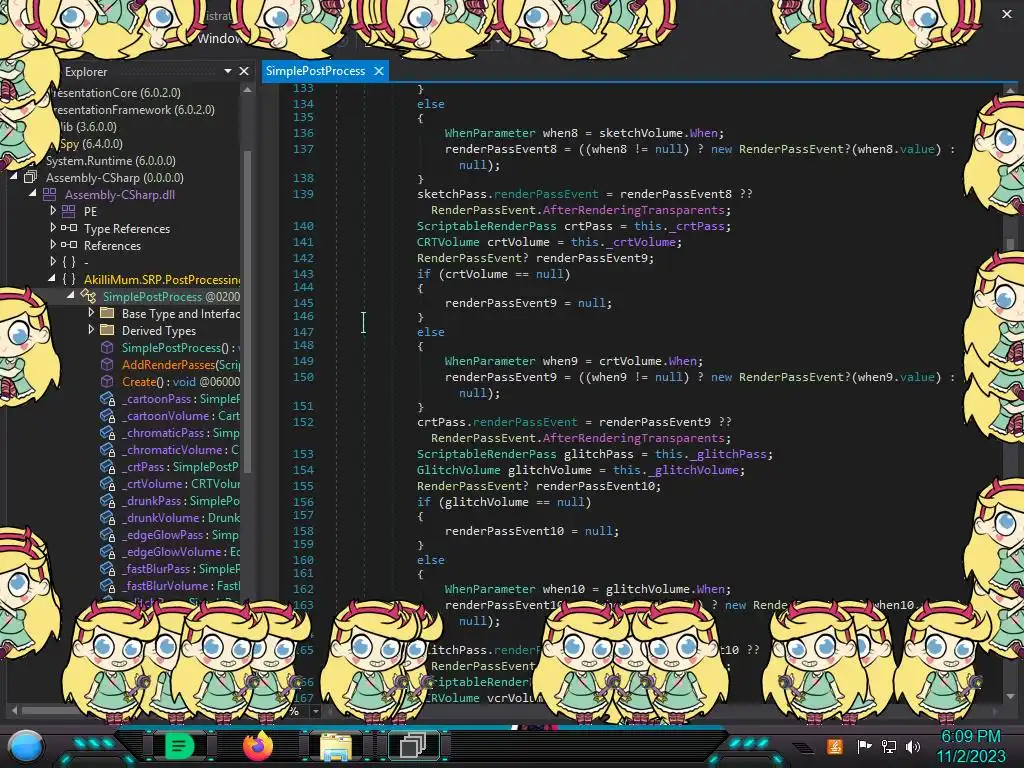
Task: Click the PE node icon
Action: (x=69, y=211)
